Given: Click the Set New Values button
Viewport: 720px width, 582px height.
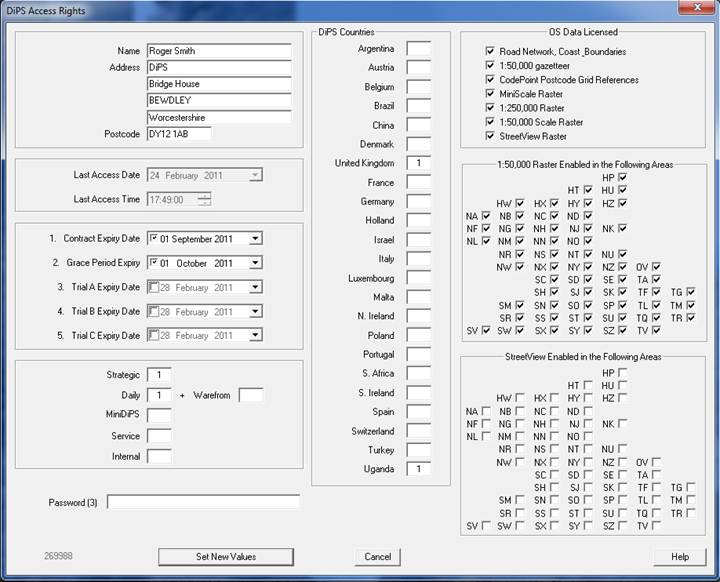Looking at the screenshot, I should 226,557.
